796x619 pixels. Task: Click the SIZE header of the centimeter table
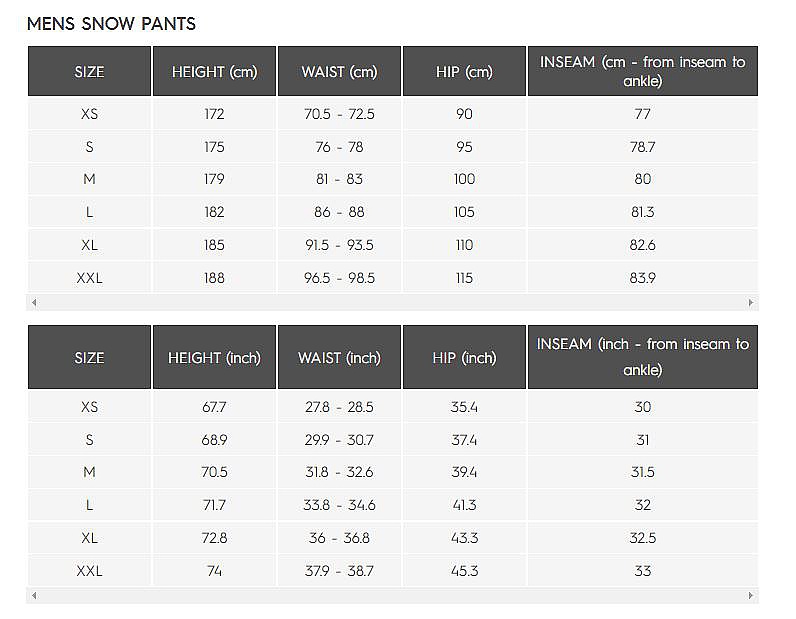89,72
